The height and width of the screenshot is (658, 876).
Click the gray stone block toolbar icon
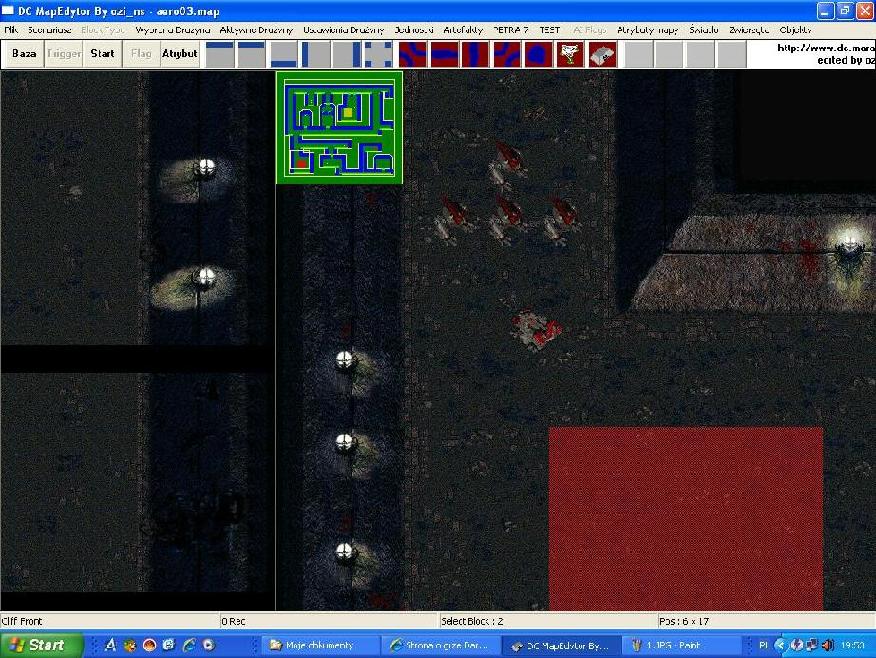pyautogui.click(x=602, y=54)
